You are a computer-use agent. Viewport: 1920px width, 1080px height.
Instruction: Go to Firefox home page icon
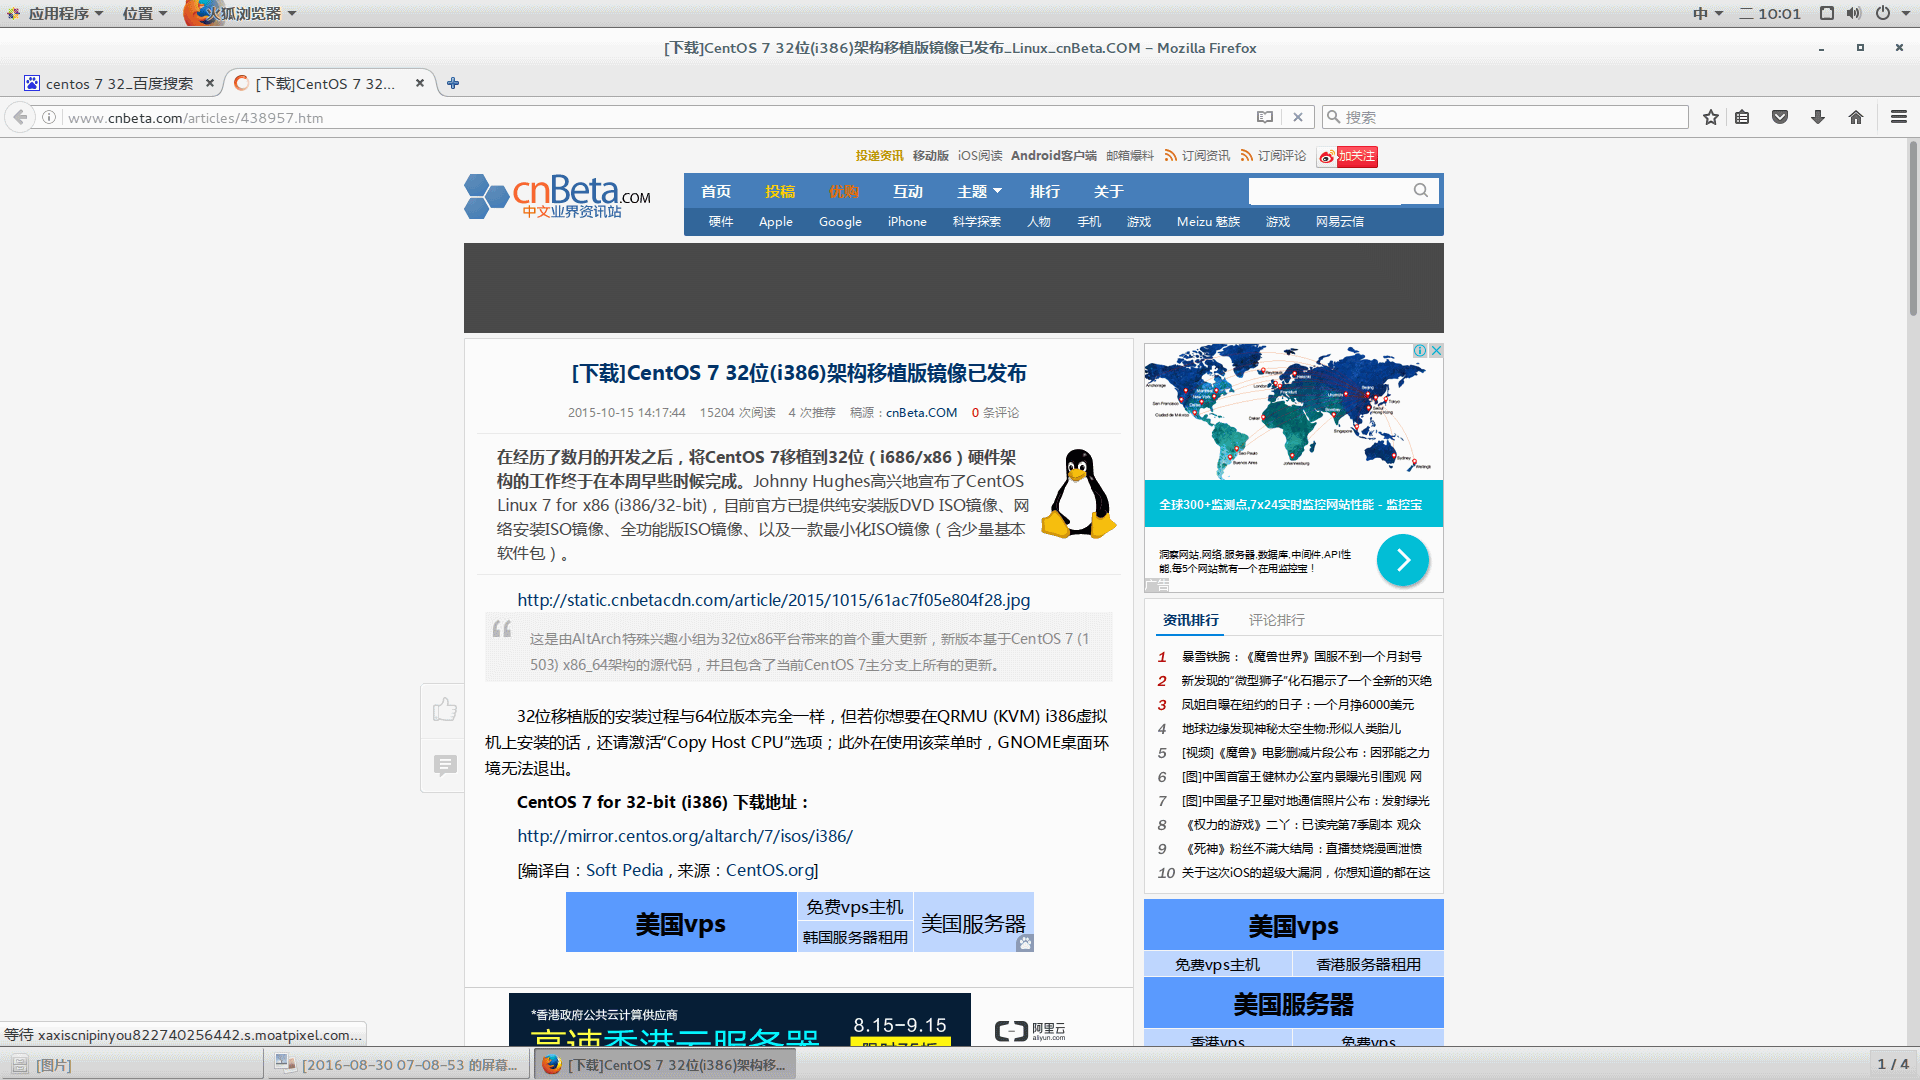click(1856, 117)
